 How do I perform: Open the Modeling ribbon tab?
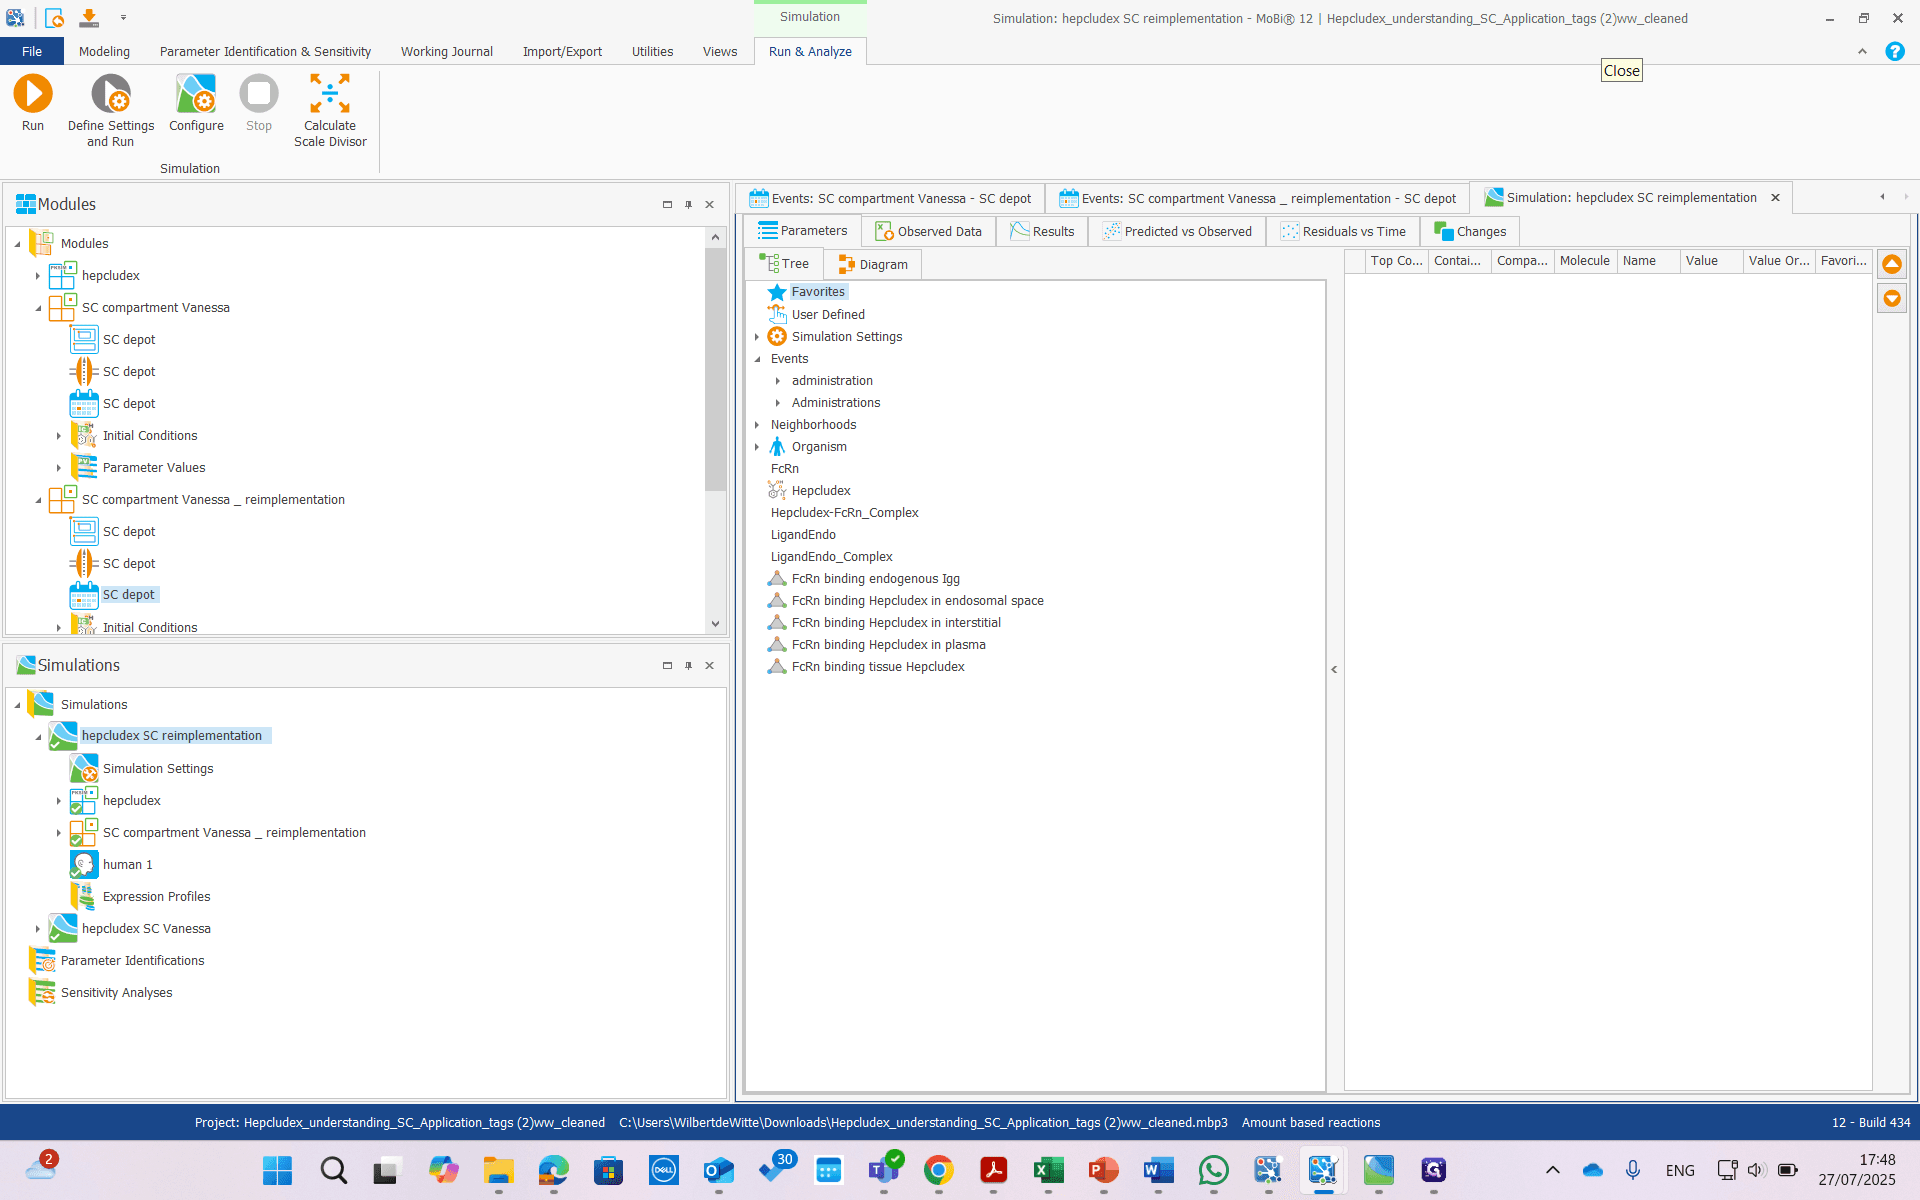[x=104, y=51]
